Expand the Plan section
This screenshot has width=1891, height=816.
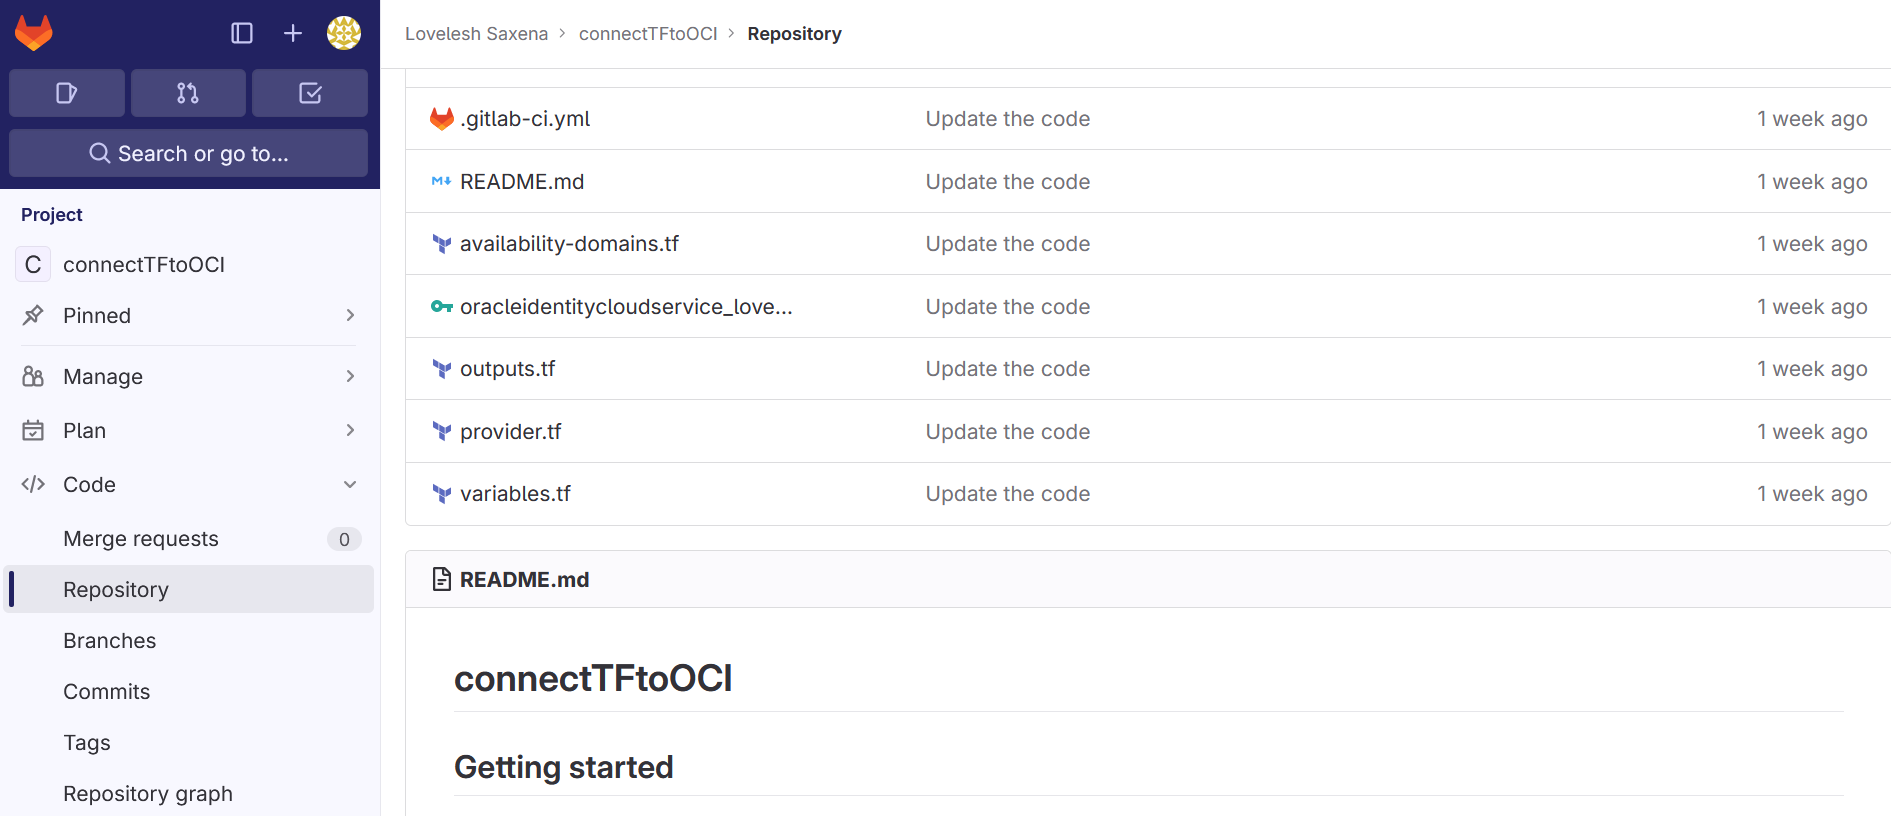click(188, 430)
